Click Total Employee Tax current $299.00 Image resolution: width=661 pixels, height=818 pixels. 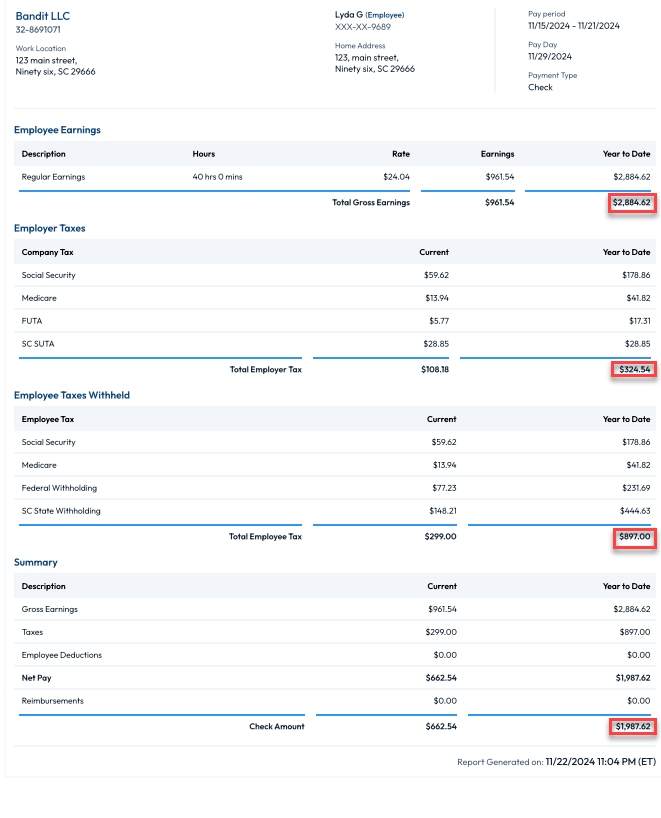tap(440, 536)
